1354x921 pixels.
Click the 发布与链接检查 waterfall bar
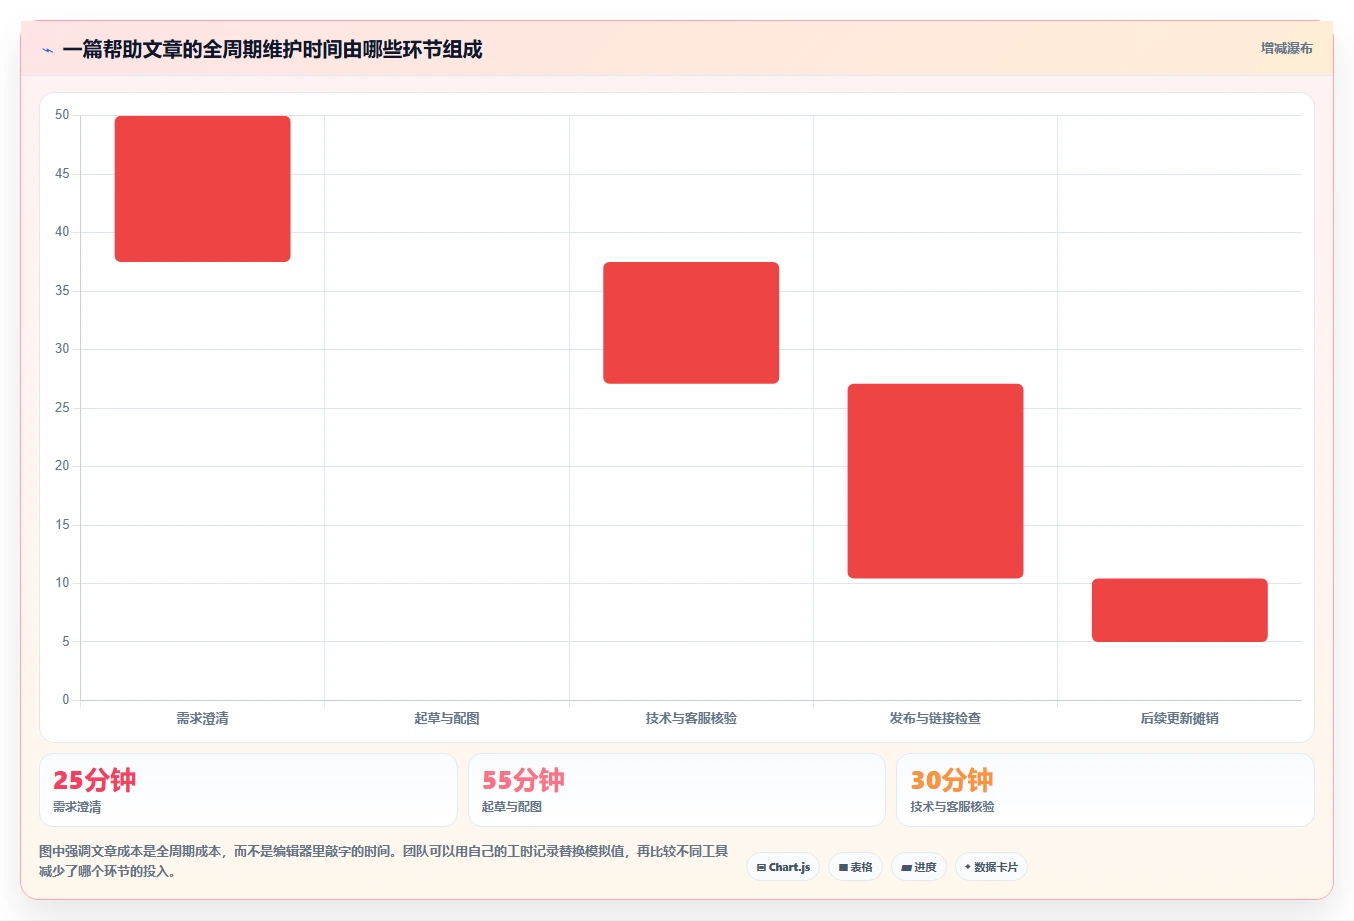point(935,481)
